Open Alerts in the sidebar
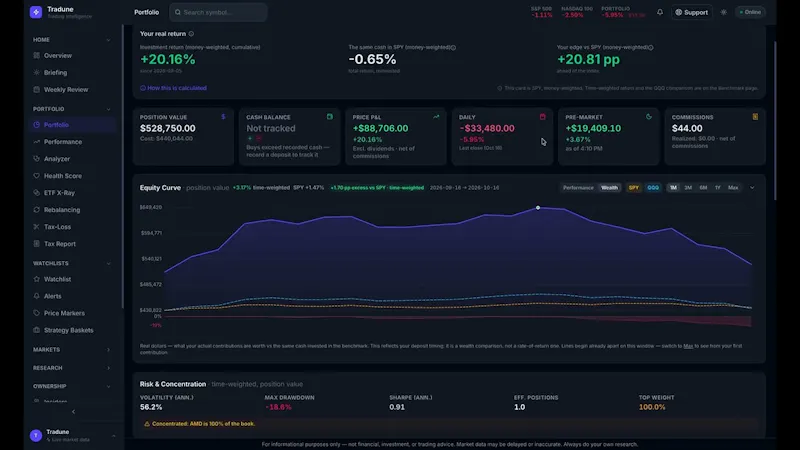The width and height of the screenshot is (800, 450). click(71, 296)
